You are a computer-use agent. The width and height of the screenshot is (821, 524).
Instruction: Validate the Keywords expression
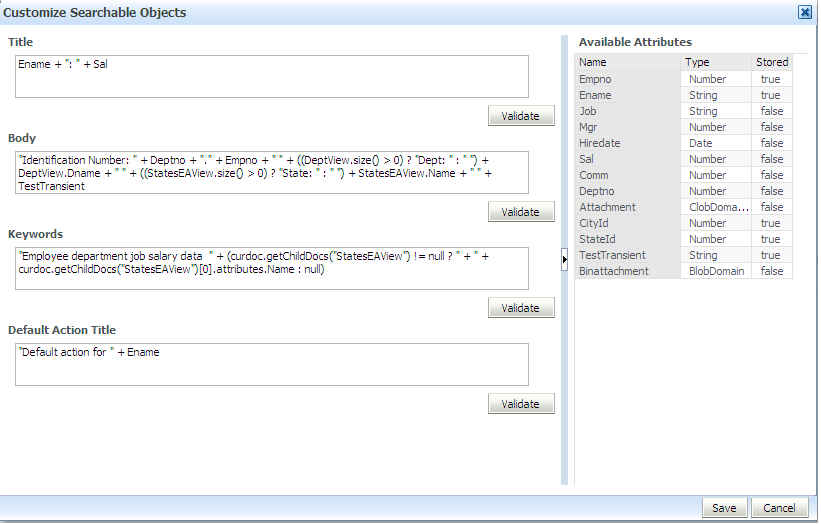(520, 308)
